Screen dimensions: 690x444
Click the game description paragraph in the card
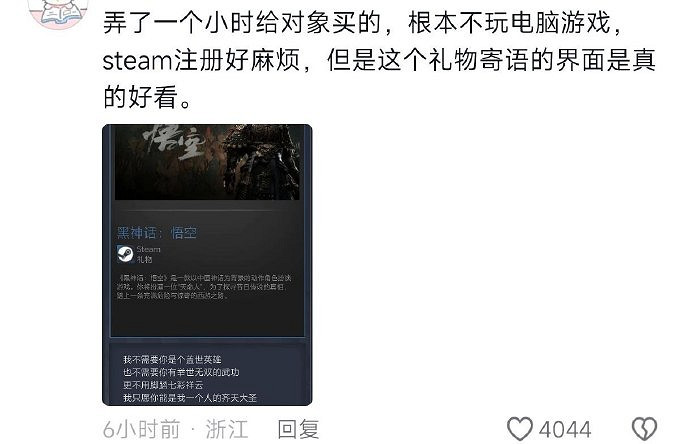(x=204, y=286)
